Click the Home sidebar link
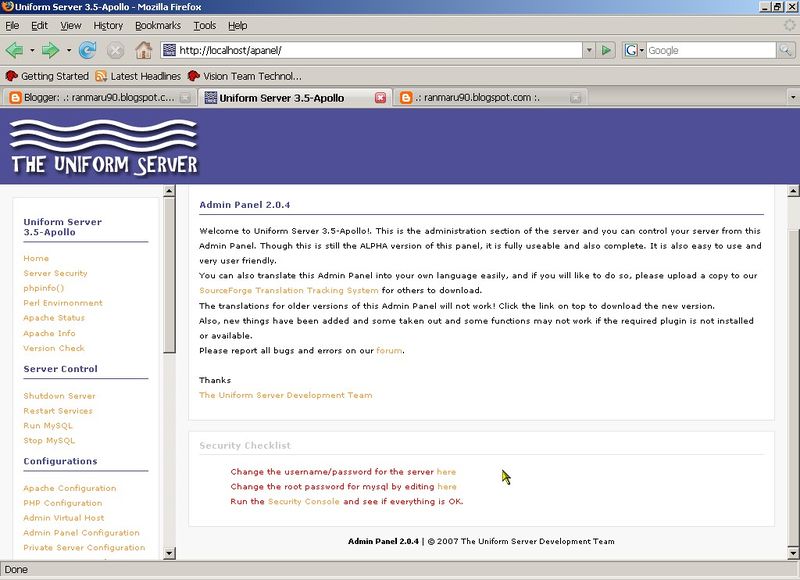 tap(36, 259)
